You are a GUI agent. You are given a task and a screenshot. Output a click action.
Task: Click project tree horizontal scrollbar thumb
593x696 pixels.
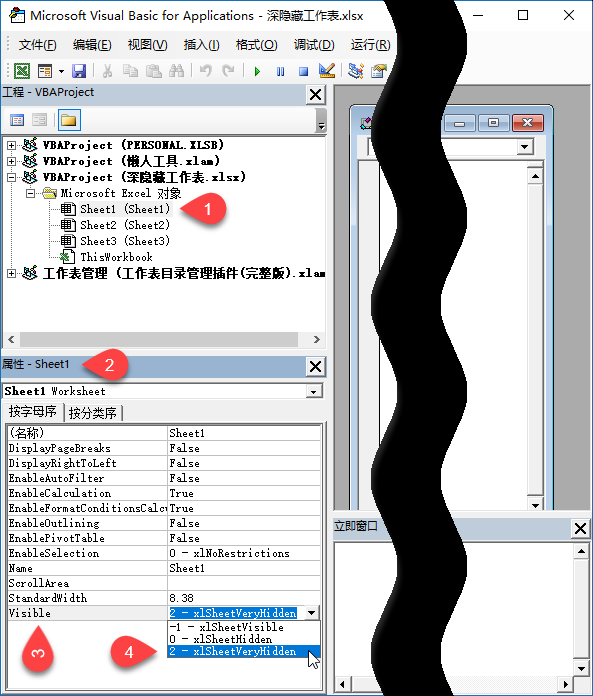point(158,340)
